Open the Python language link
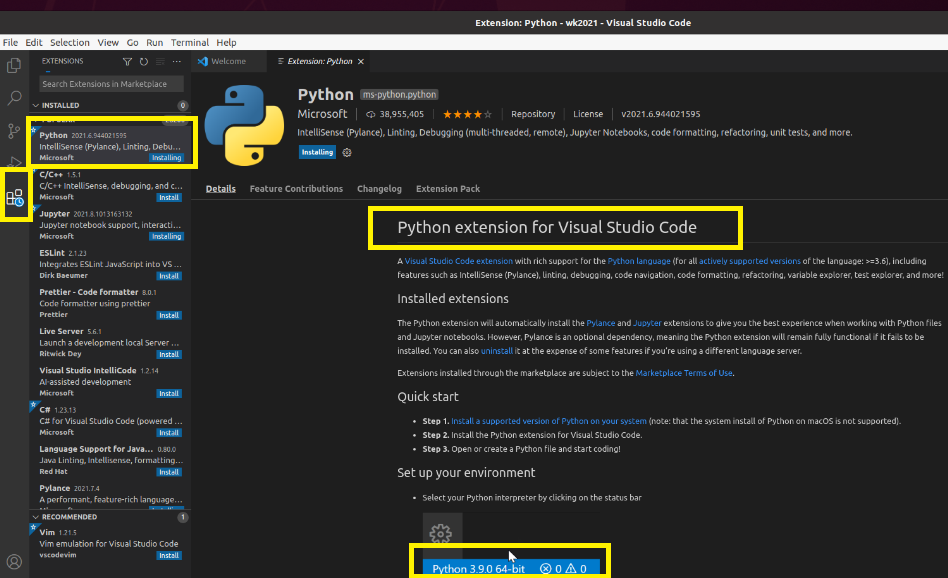The width and height of the screenshot is (948, 578). pos(639,261)
